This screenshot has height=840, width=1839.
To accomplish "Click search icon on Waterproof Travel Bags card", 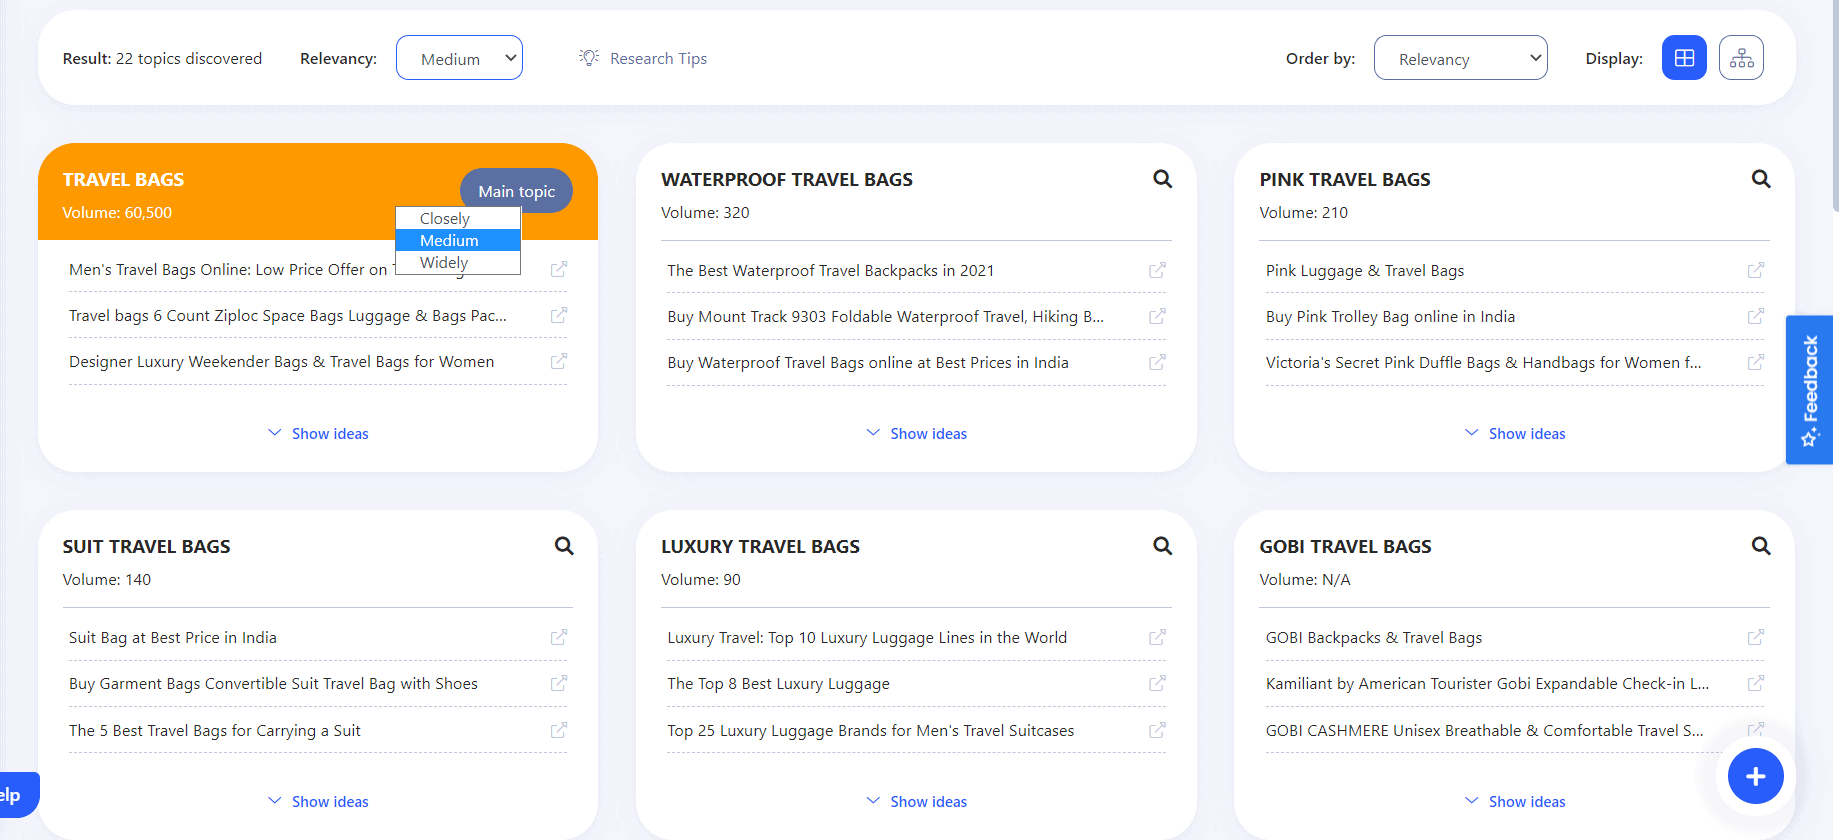I will click(x=1162, y=179).
